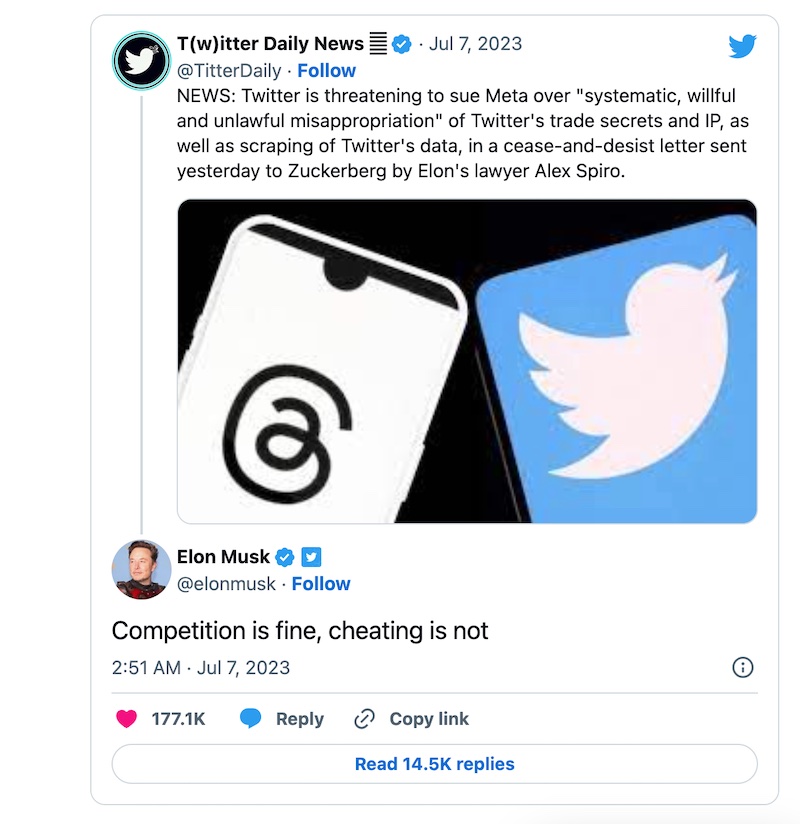Click the Reply speech bubble icon

(251, 719)
